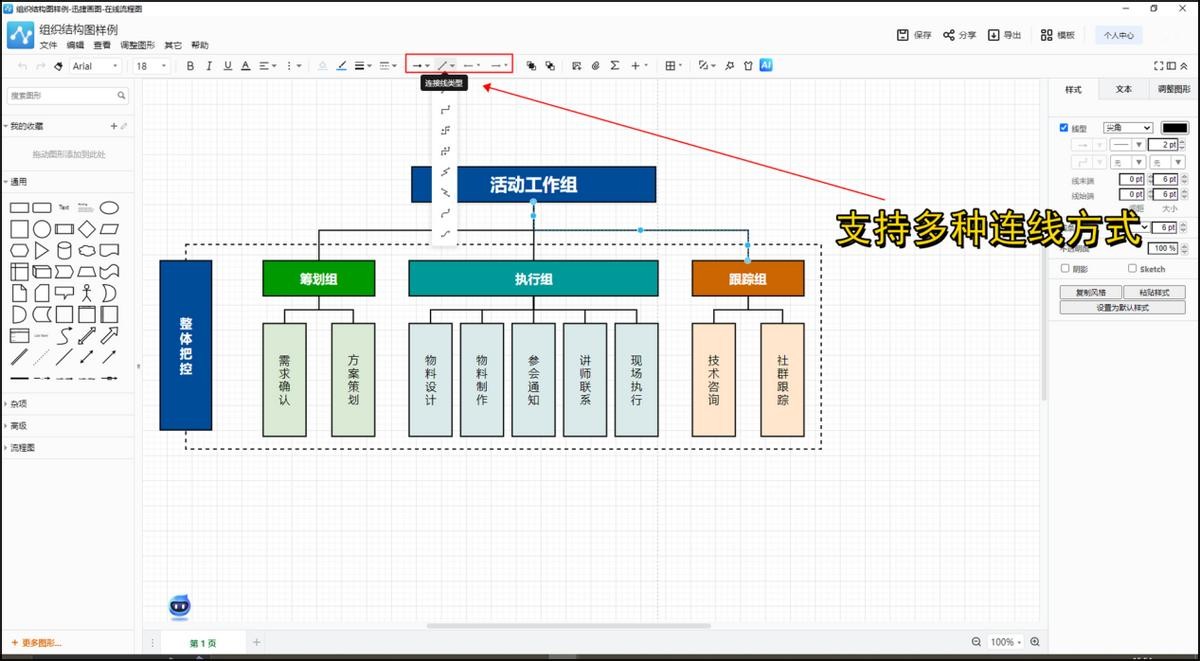Click the 复制风格 button
The height and width of the screenshot is (661, 1200).
(1090, 292)
